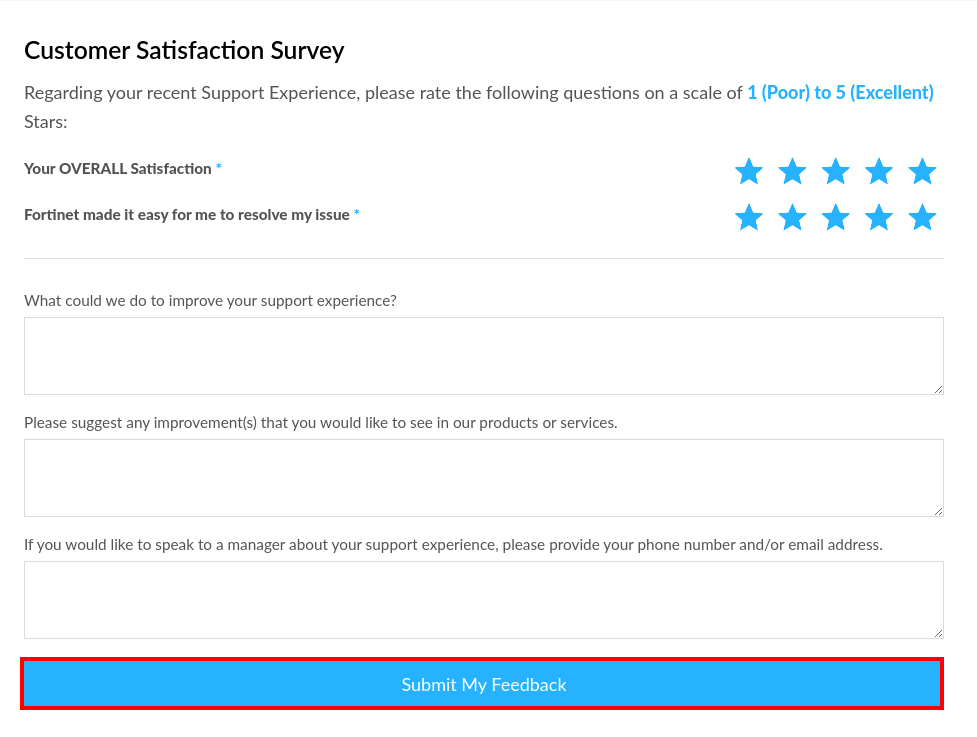This screenshot has height=737, width=977.
Task: Click the Customer Satisfaction Survey heading
Action: point(184,50)
